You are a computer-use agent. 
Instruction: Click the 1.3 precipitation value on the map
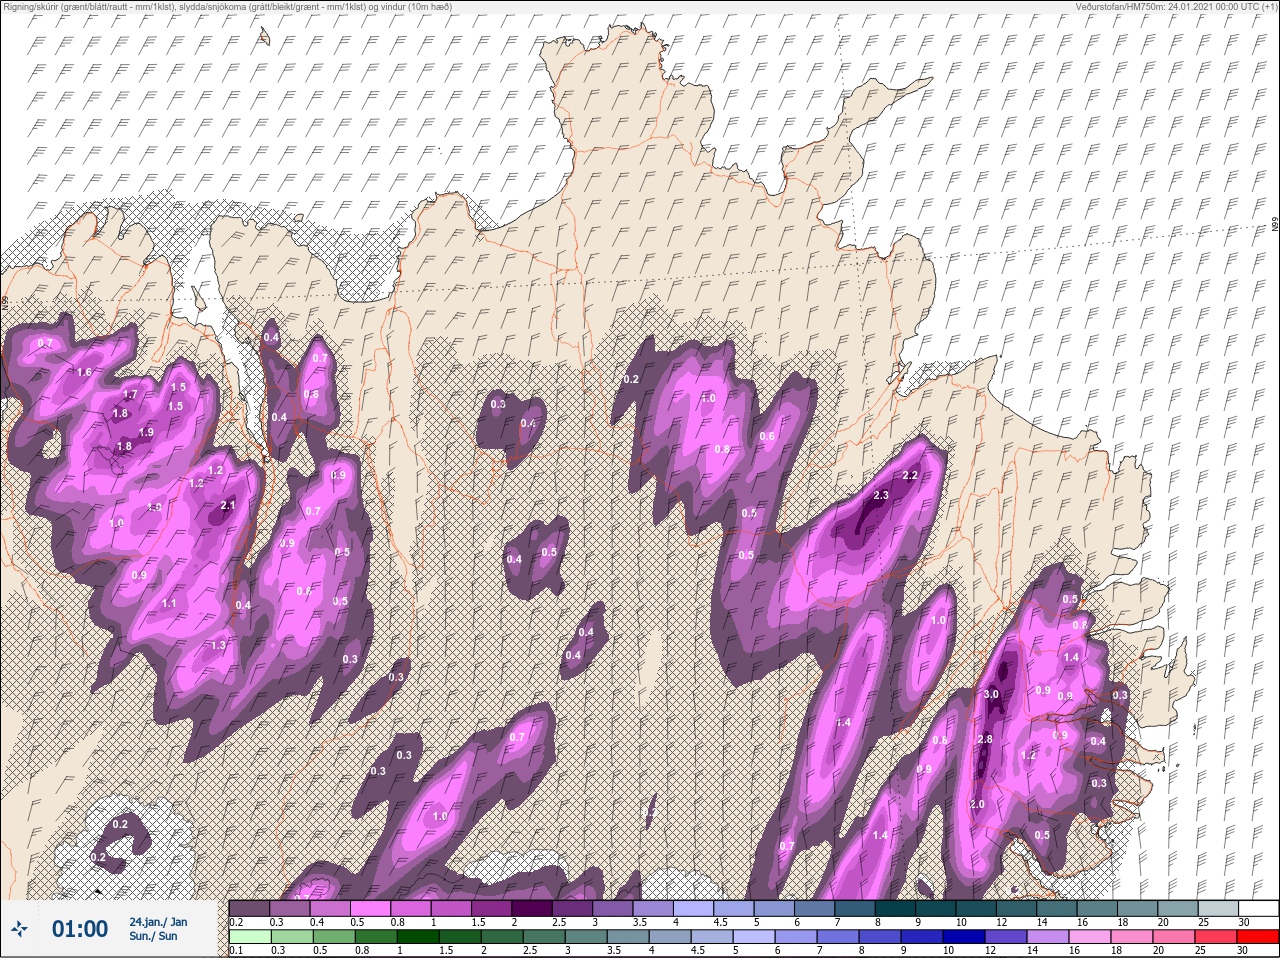tap(219, 645)
